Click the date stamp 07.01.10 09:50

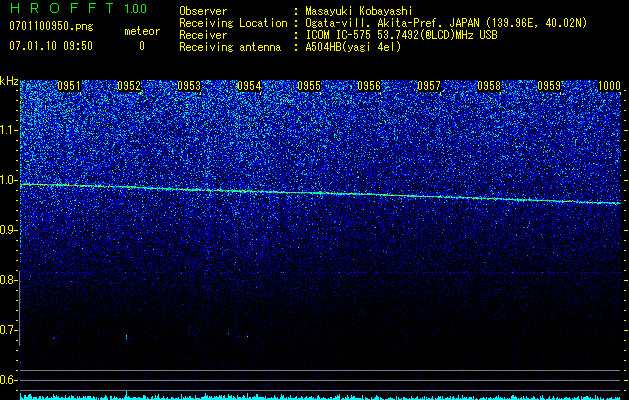pyautogui.click(x=51, y=46)
